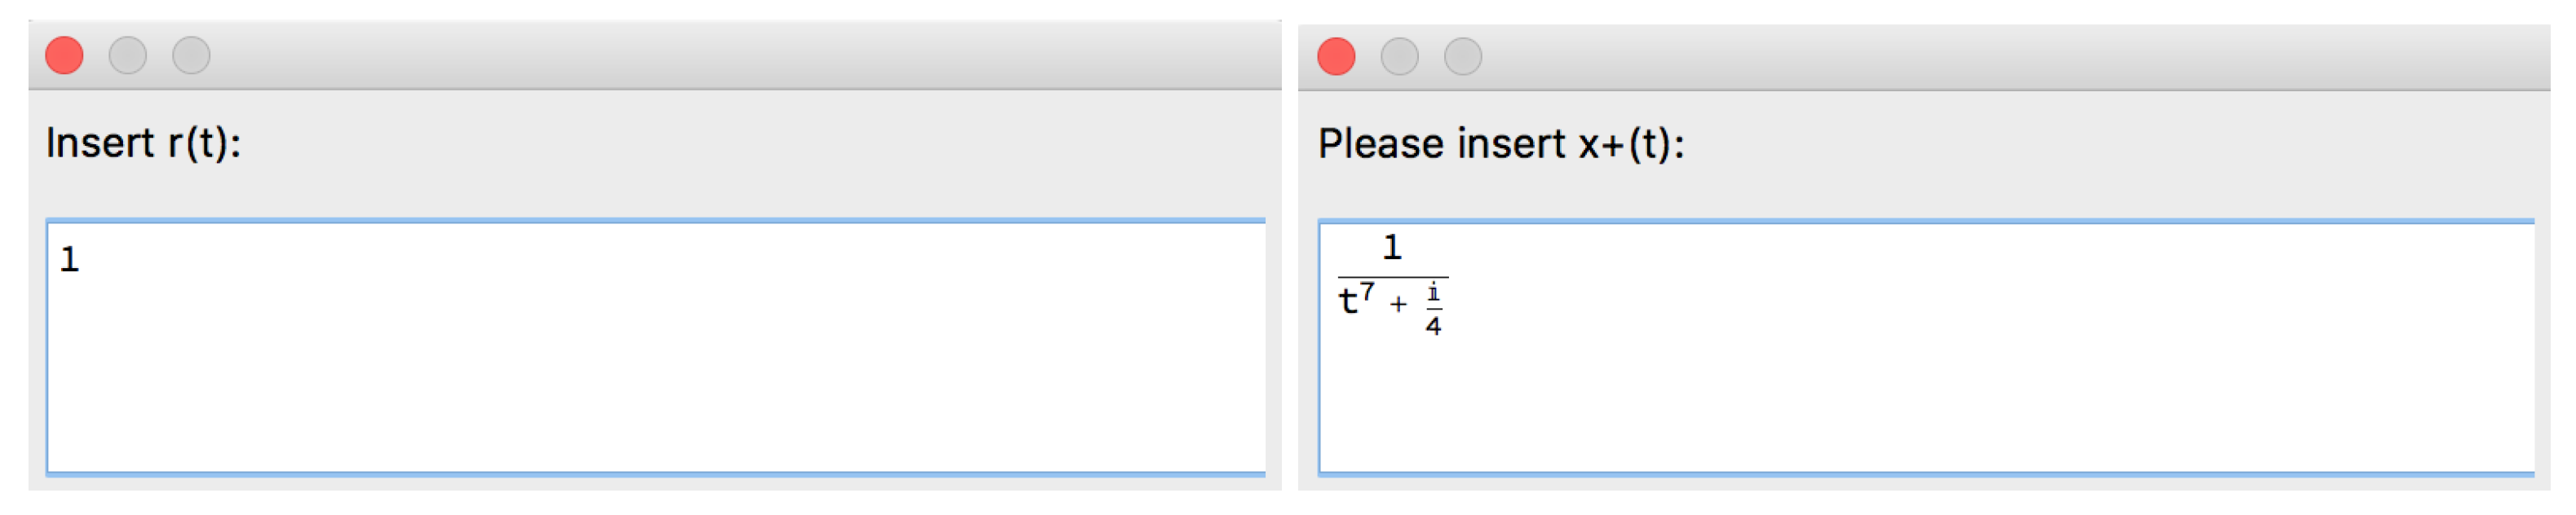Click the horizontal fraction bar under the 1

[1392, 276]
